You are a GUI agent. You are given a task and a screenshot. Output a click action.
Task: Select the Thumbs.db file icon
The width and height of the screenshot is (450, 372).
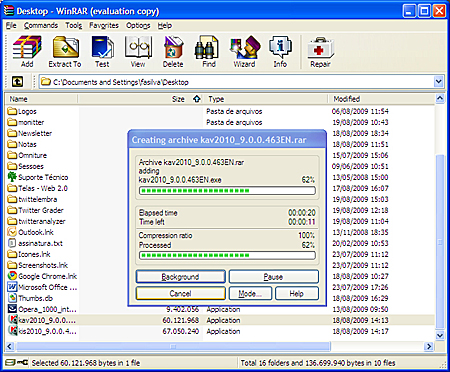[12, 298]
